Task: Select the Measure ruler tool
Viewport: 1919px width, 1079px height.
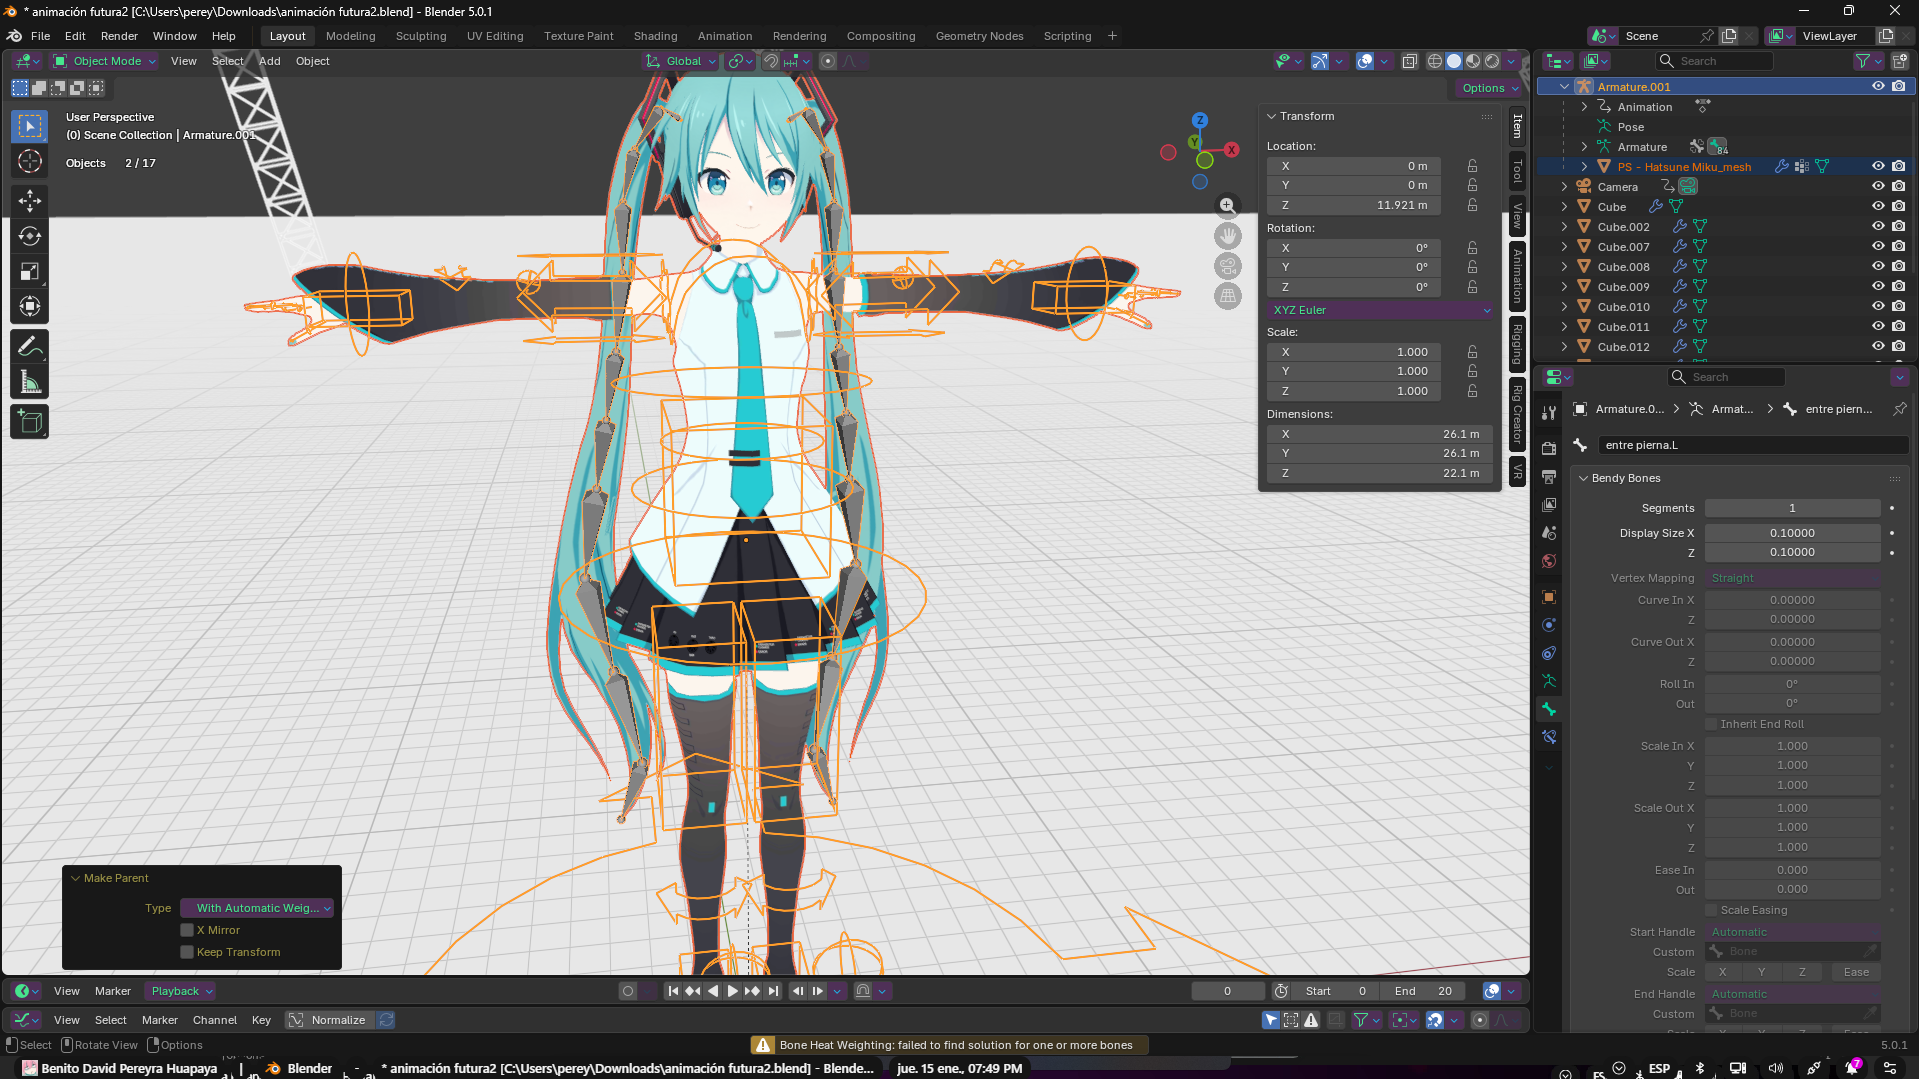Action: (30, 383)
